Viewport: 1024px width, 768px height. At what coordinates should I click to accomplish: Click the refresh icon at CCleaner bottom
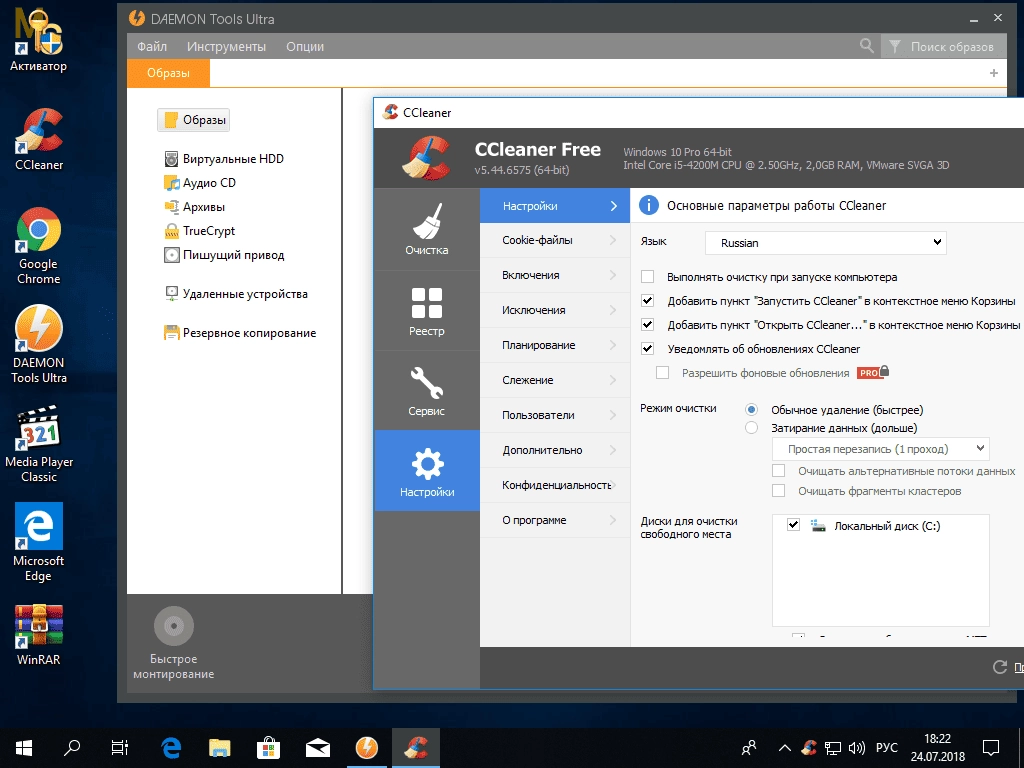1000,667
